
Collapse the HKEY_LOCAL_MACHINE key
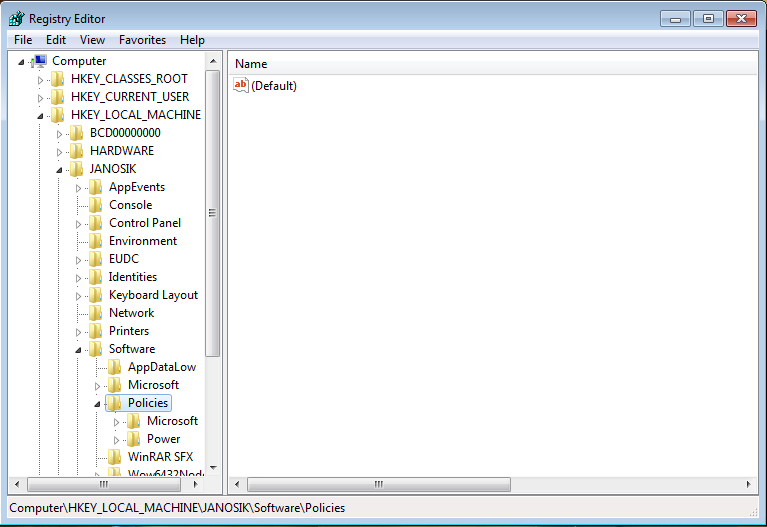(x=41, y=116)
